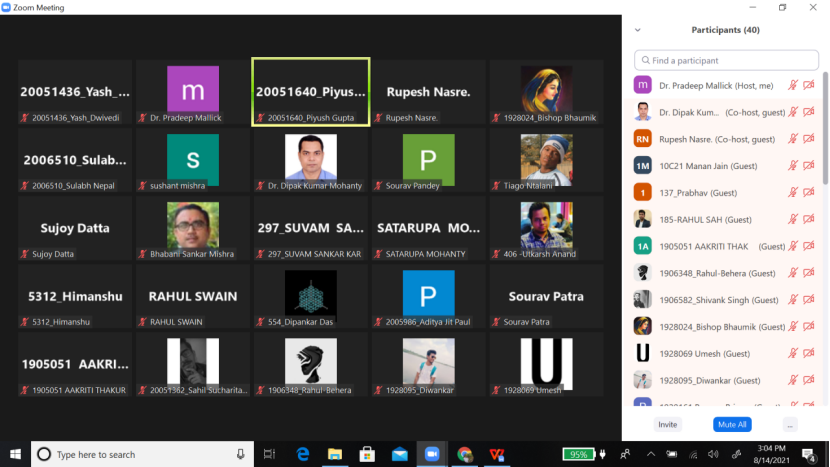Click the Find a participant search field
The image size is (830, 467).
click(726, 60)
